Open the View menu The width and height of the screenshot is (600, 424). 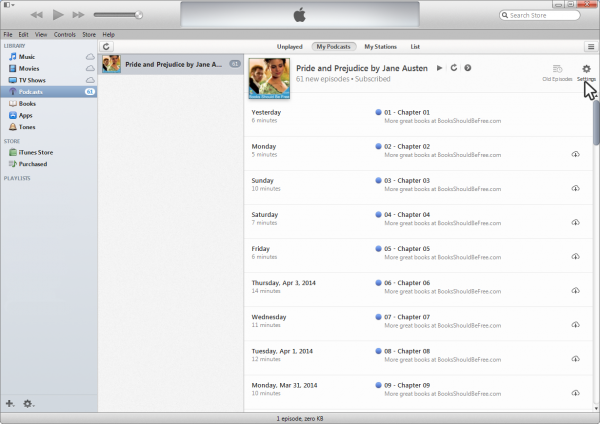(x=41, y=34)
